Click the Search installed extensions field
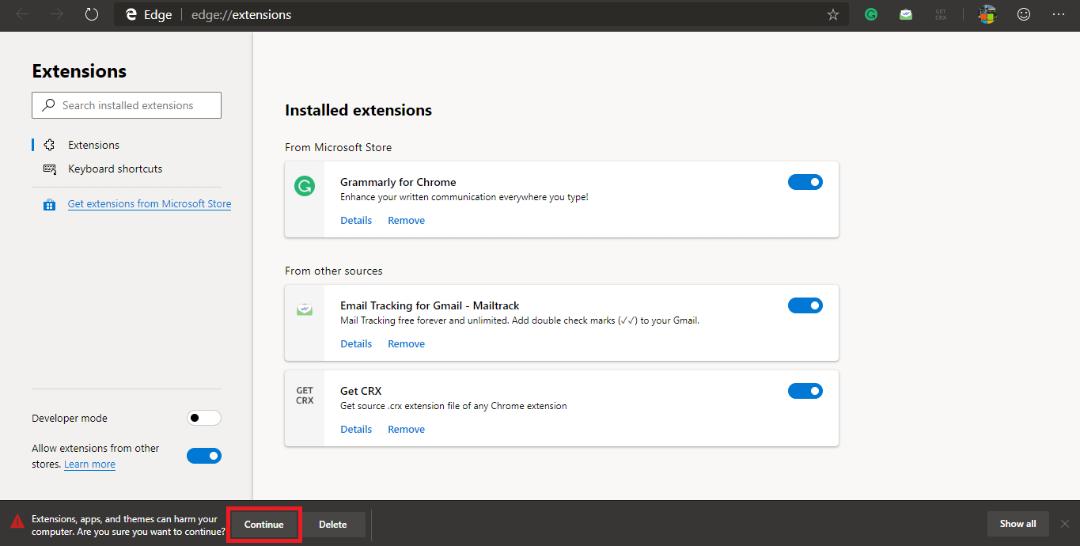The width and height of the screenshot is (1080, 546). click(x=127, y=105)
